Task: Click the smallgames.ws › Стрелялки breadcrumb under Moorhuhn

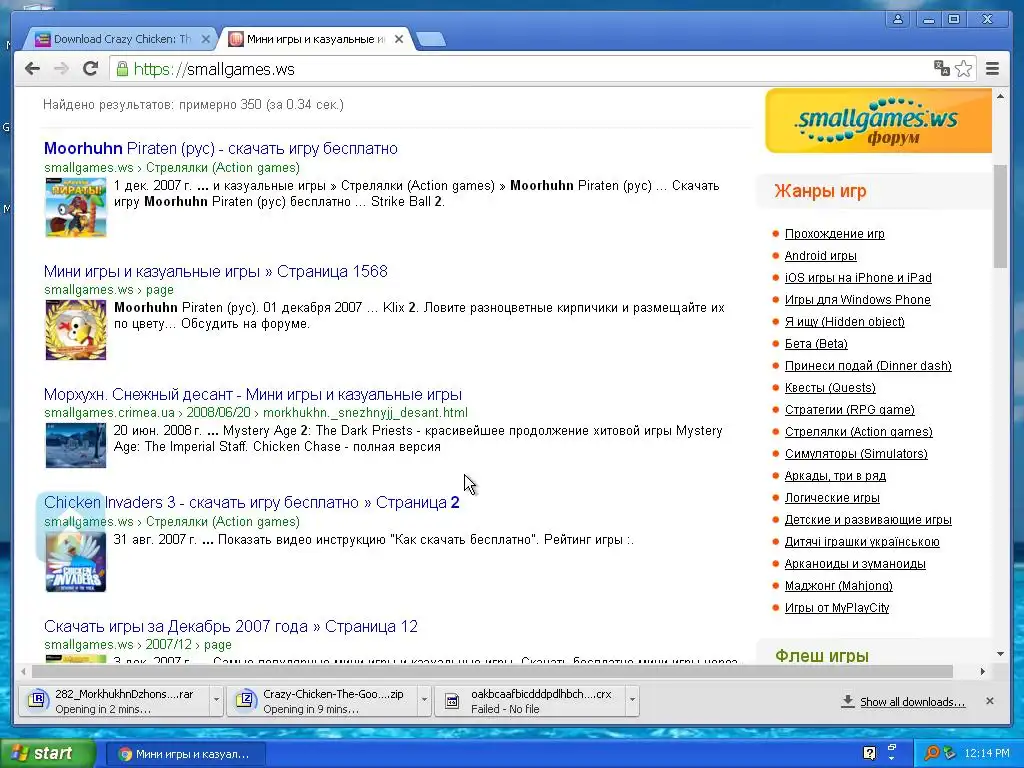Action: coord(172,167)
